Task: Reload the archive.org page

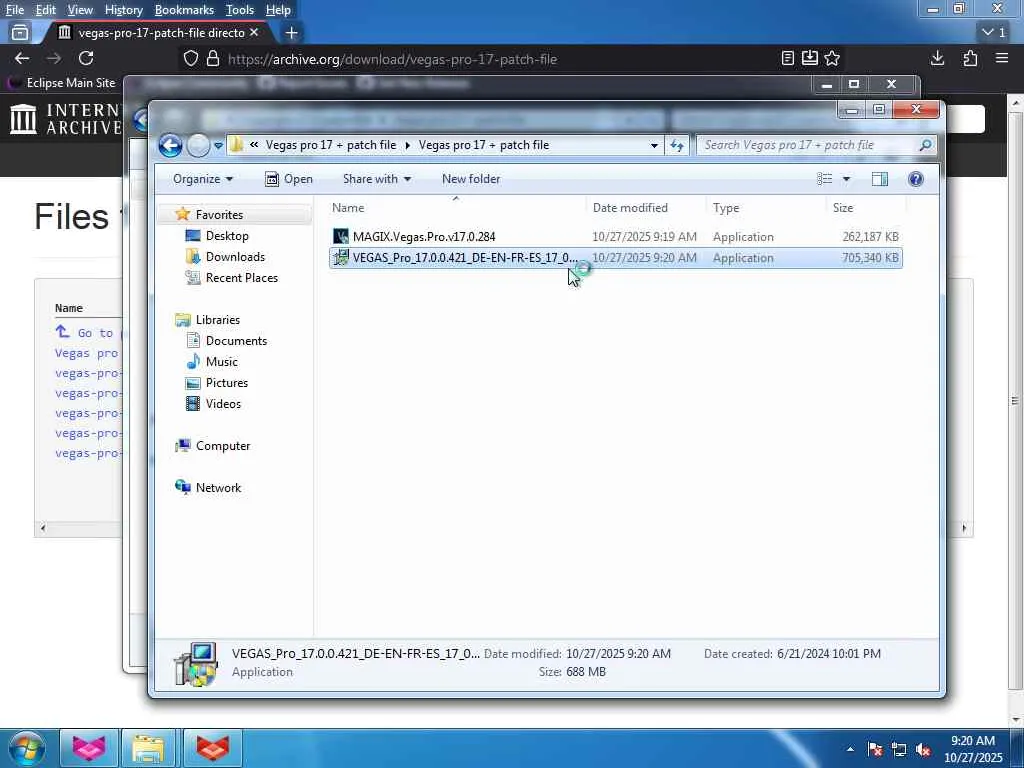Action: (86, 59)
